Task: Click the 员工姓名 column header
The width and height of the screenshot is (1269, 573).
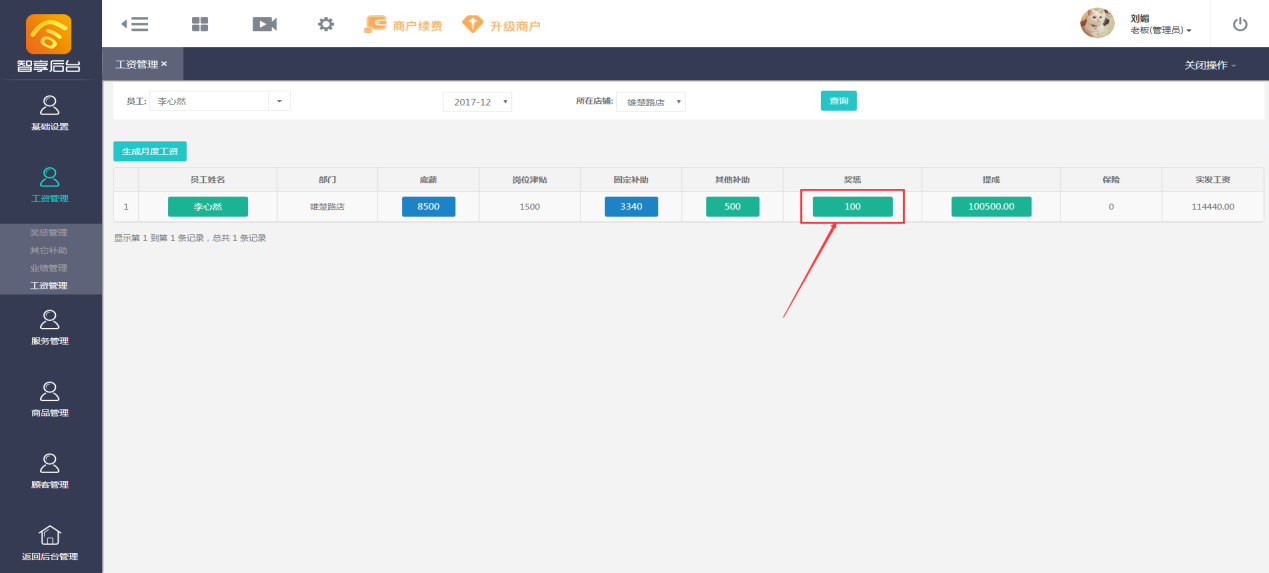Action: [208, 179]
